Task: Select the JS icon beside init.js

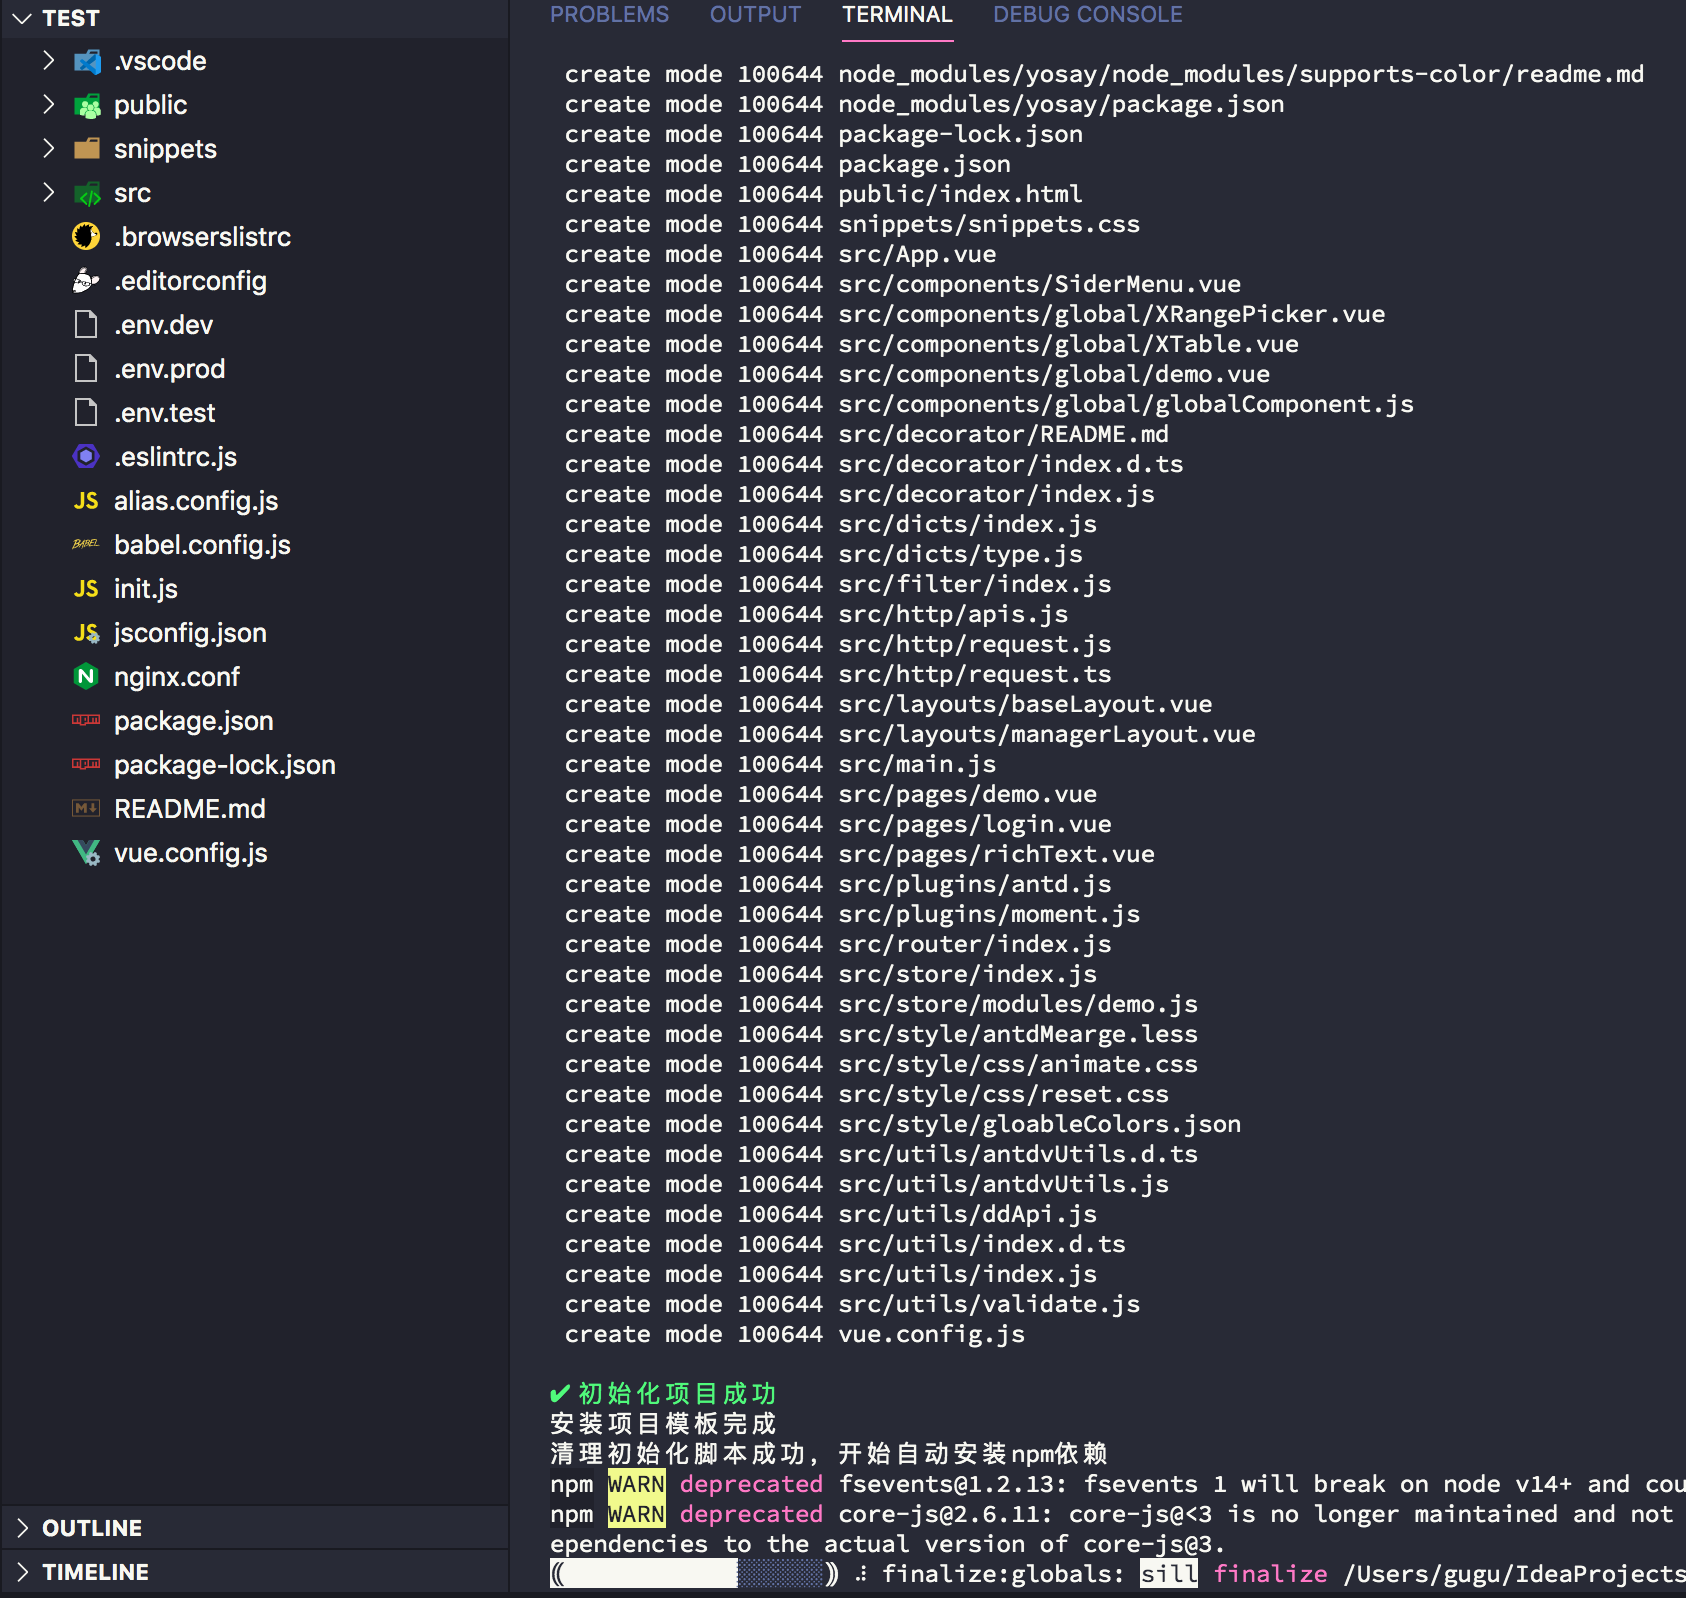Action: point(87,589)
